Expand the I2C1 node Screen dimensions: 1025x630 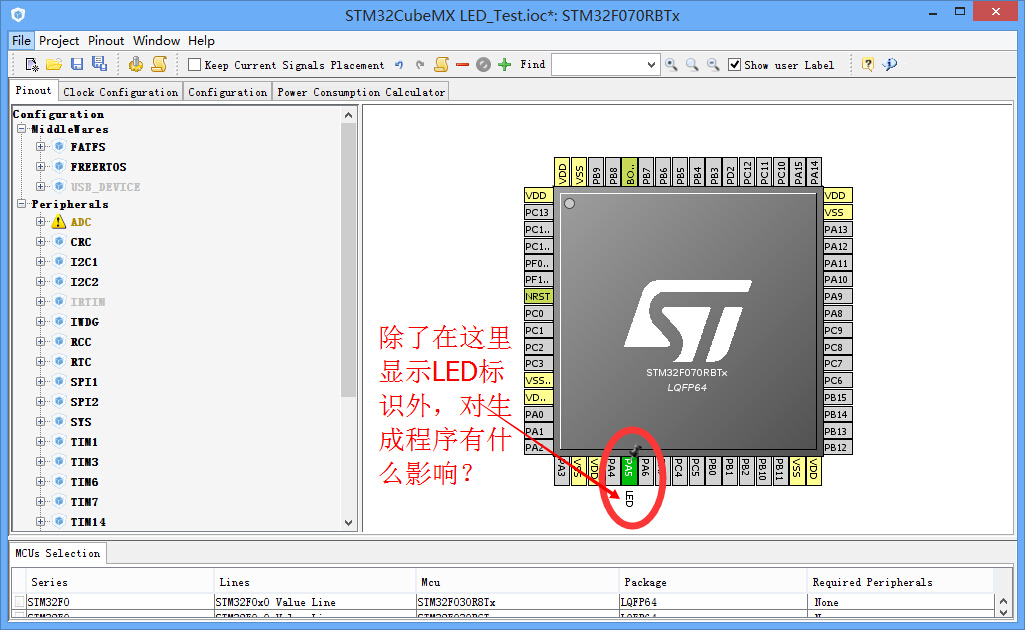[41, 261]
